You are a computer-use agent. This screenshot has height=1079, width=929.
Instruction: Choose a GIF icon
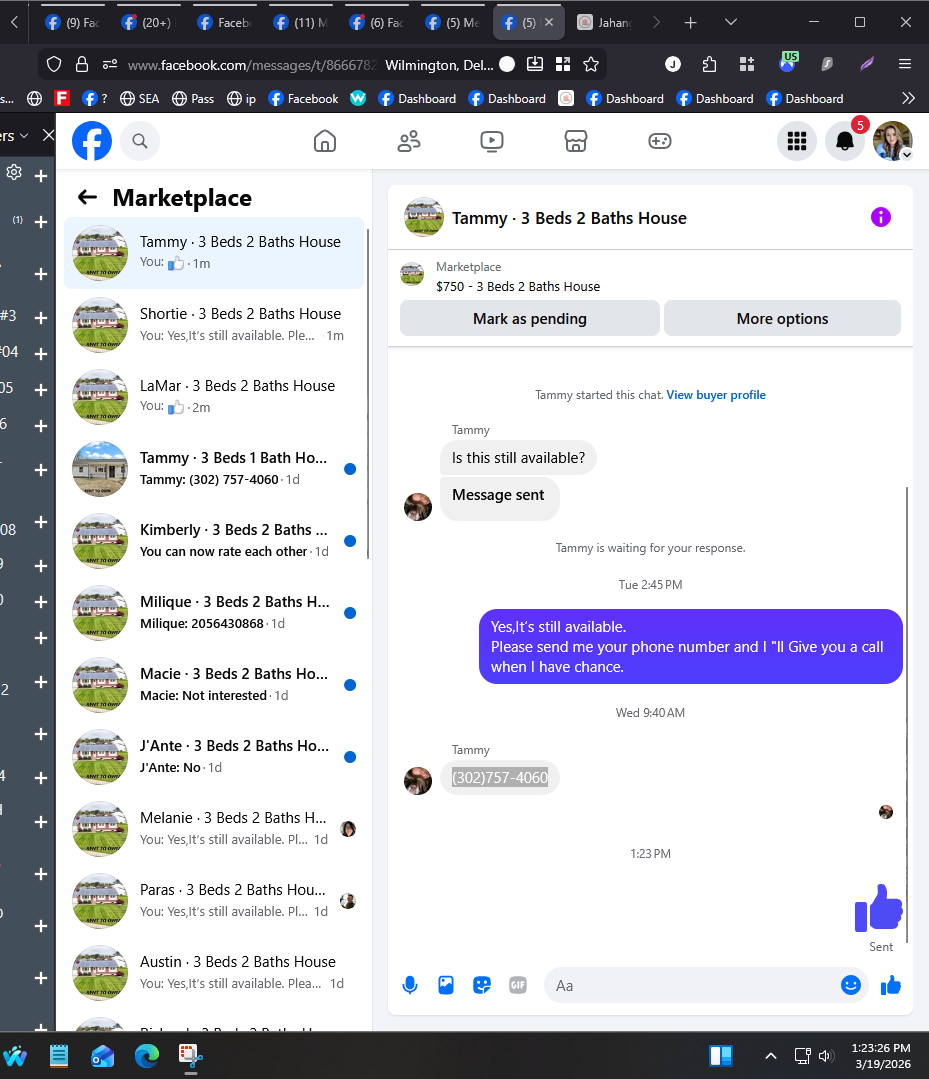518,985
